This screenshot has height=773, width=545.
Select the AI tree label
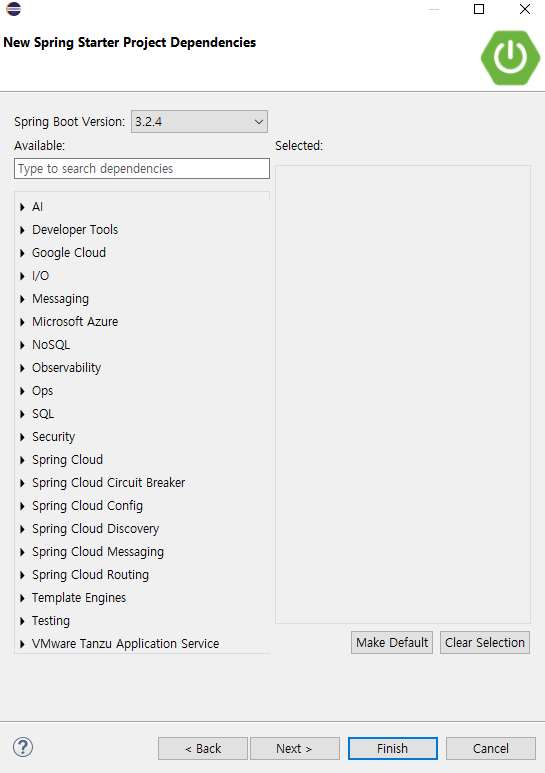click(37, 207)
